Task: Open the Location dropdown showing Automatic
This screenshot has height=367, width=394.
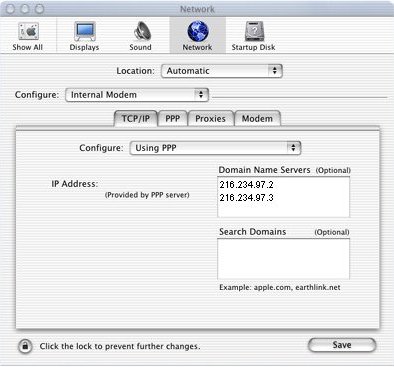Action: point(222,71)
